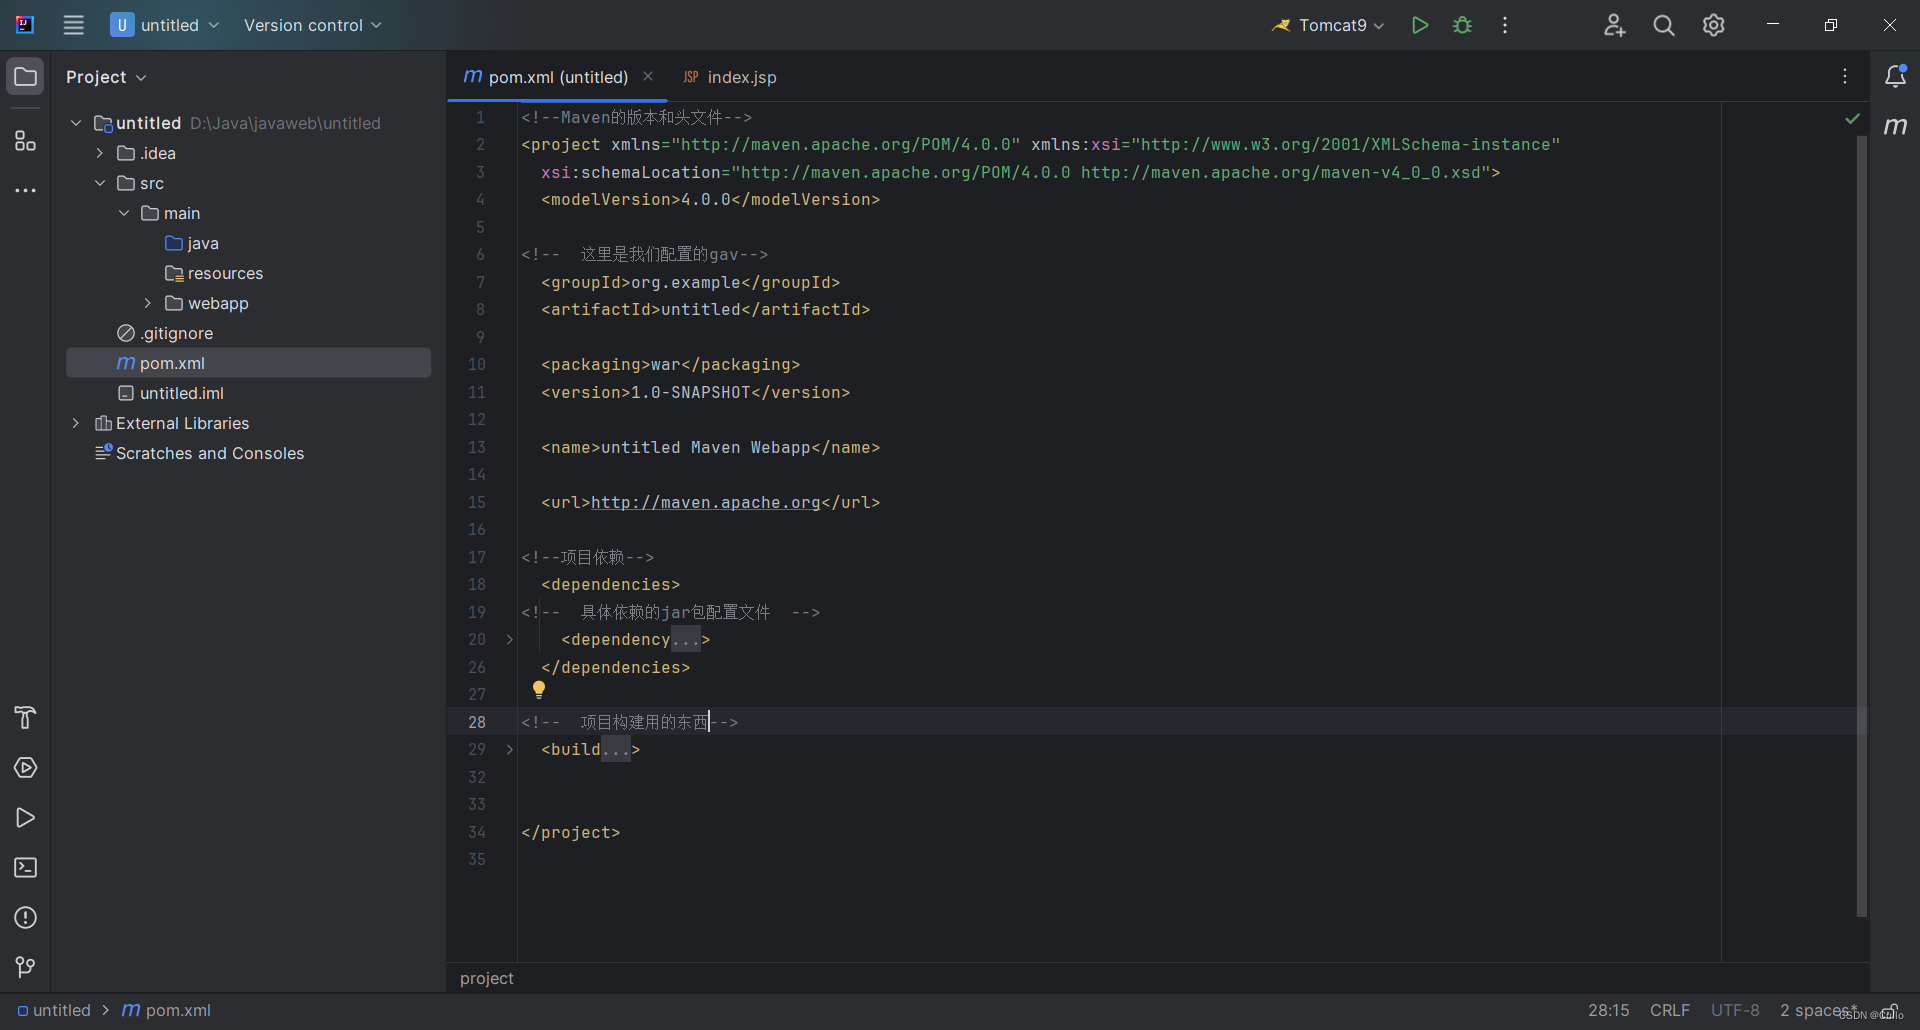Expand the webapp folder
This screenshot has width=1920, height=1030.
pos(148,303)
